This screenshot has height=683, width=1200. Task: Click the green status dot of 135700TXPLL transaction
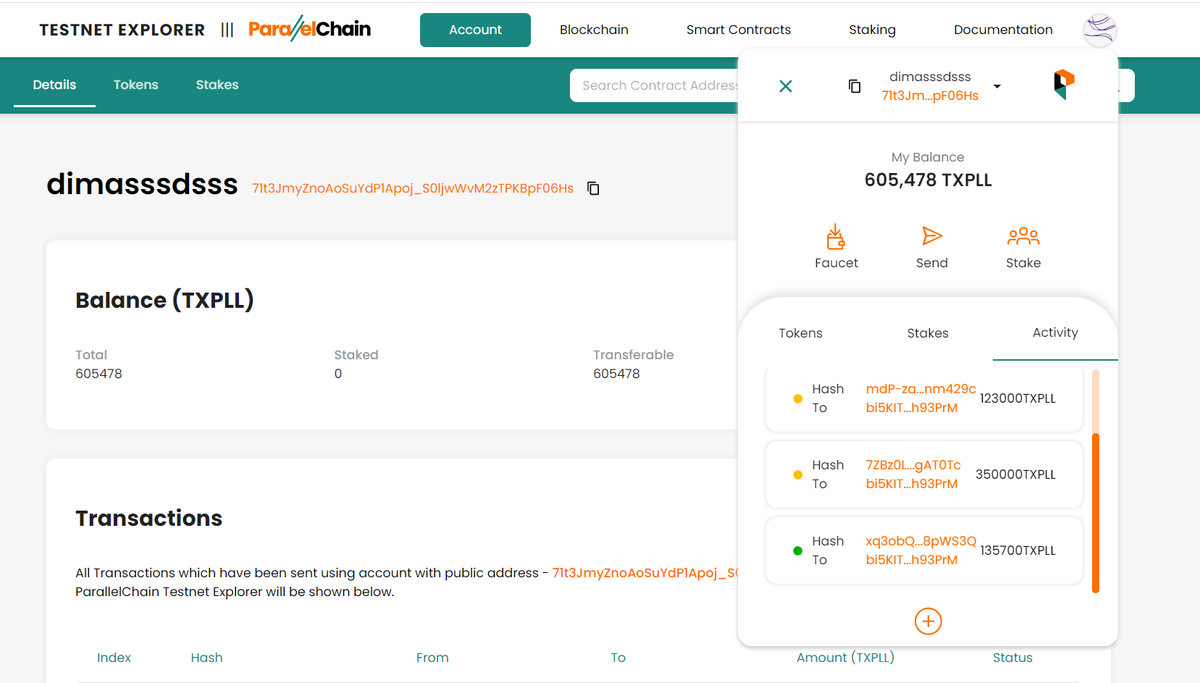(x=797, y=551)
